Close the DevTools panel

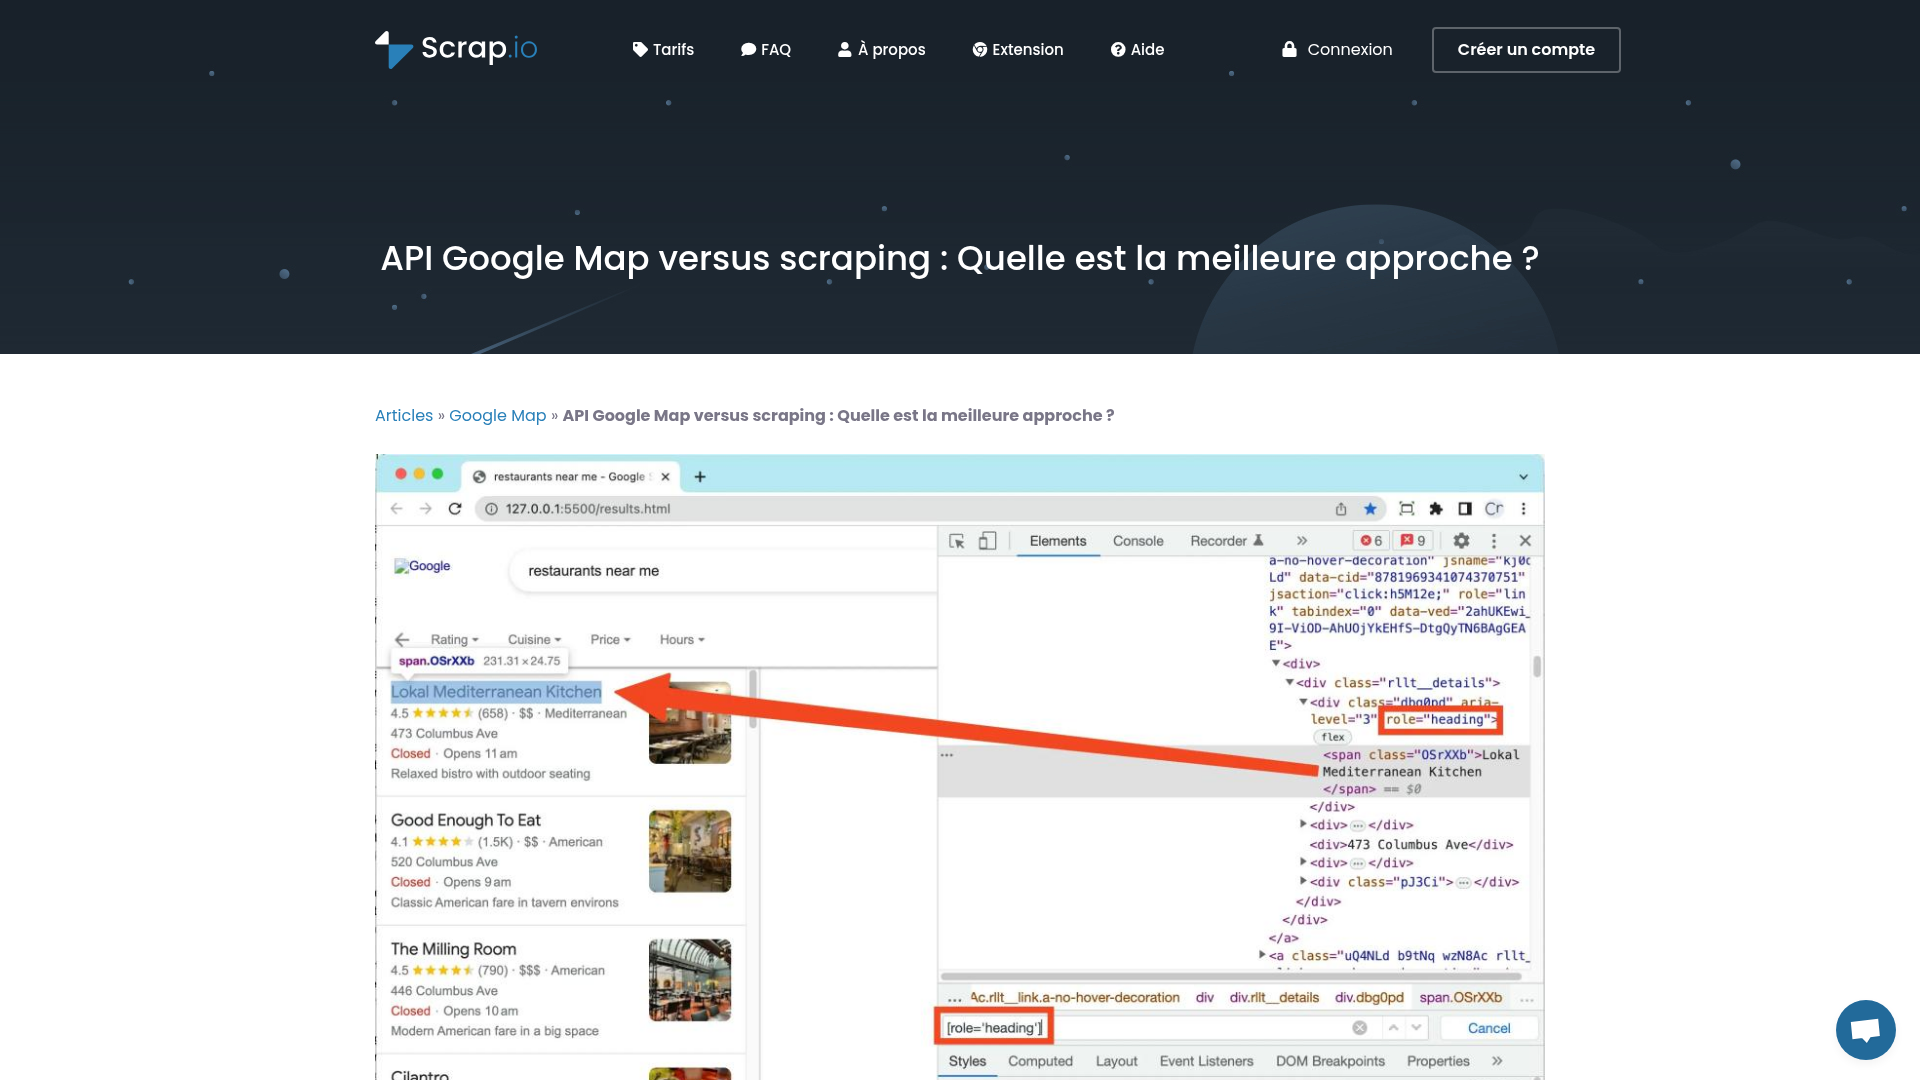(1525, 541)
